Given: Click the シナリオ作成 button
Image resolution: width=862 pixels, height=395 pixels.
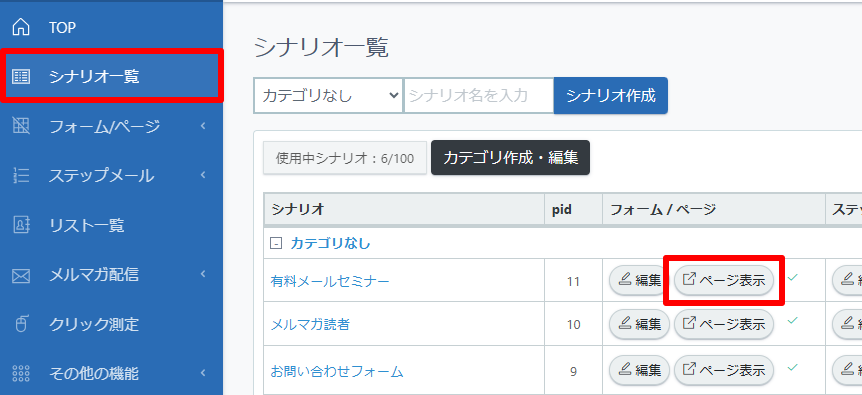Looking at the screenshot, I should pyautogui.click(x=611, y=96).
